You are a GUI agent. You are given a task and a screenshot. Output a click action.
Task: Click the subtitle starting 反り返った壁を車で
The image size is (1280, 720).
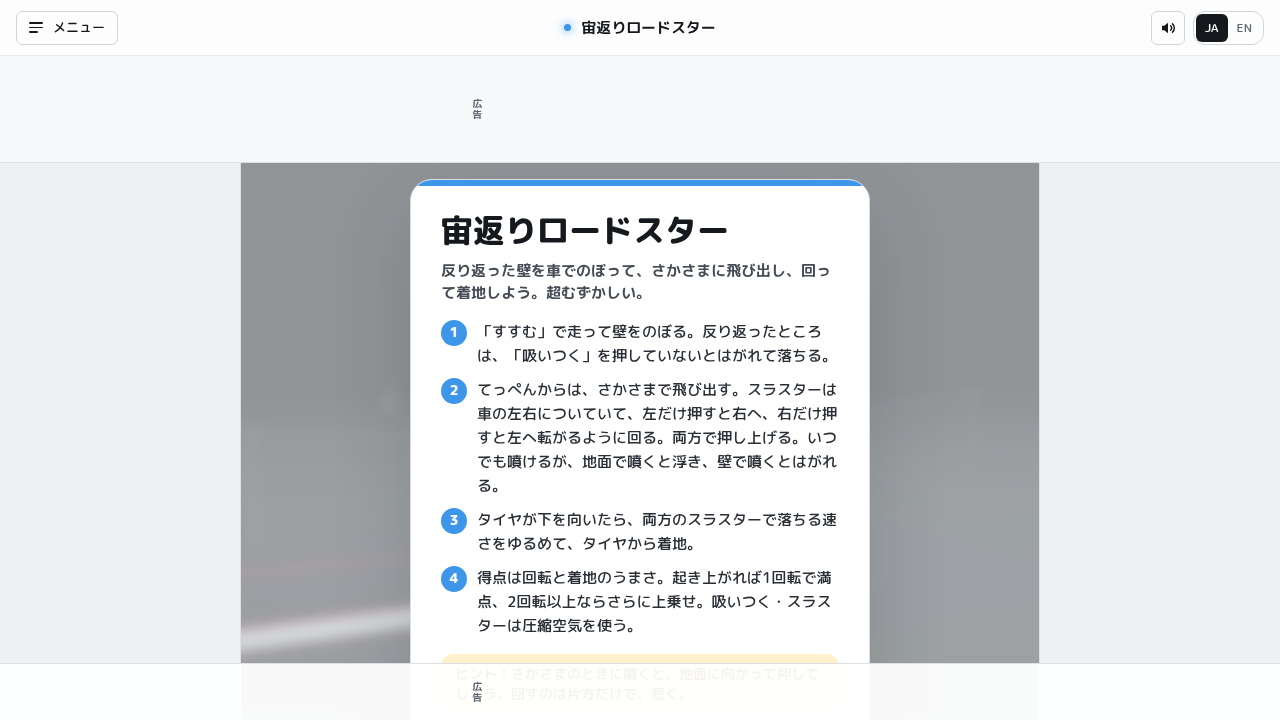click(638, 282)
